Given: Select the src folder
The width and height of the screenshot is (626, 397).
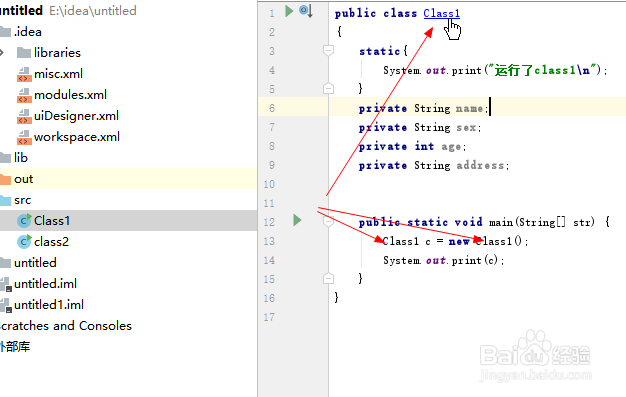Looking at the screenshot, I should [x=22, y=200].
